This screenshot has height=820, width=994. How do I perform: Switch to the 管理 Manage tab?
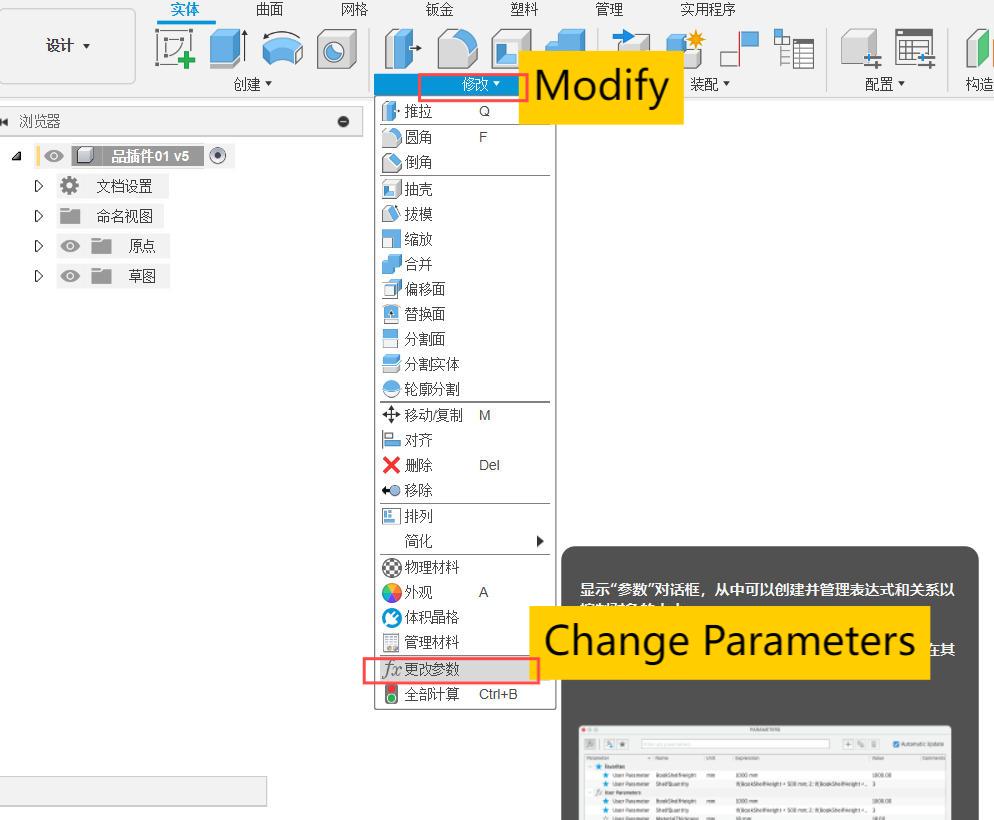click(x=609, y=10)
